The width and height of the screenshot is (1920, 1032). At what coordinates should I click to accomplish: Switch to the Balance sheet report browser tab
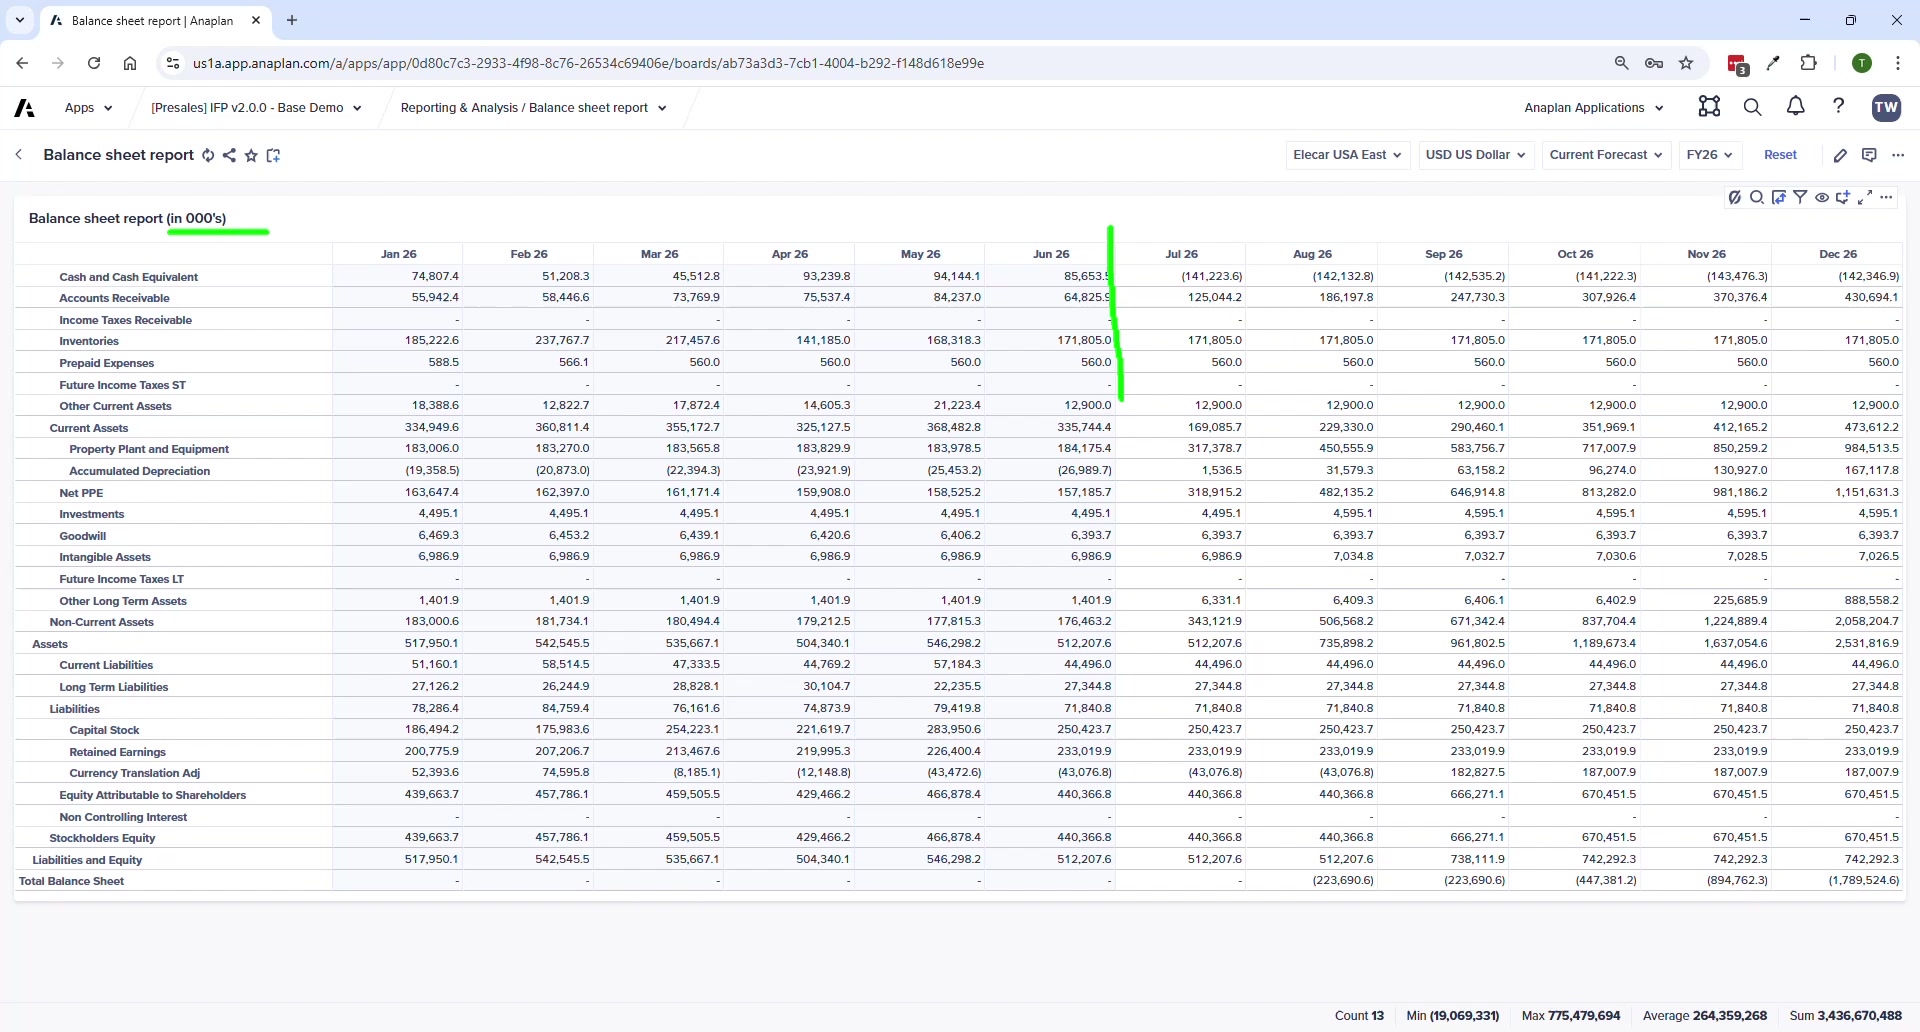coord(150,20)
